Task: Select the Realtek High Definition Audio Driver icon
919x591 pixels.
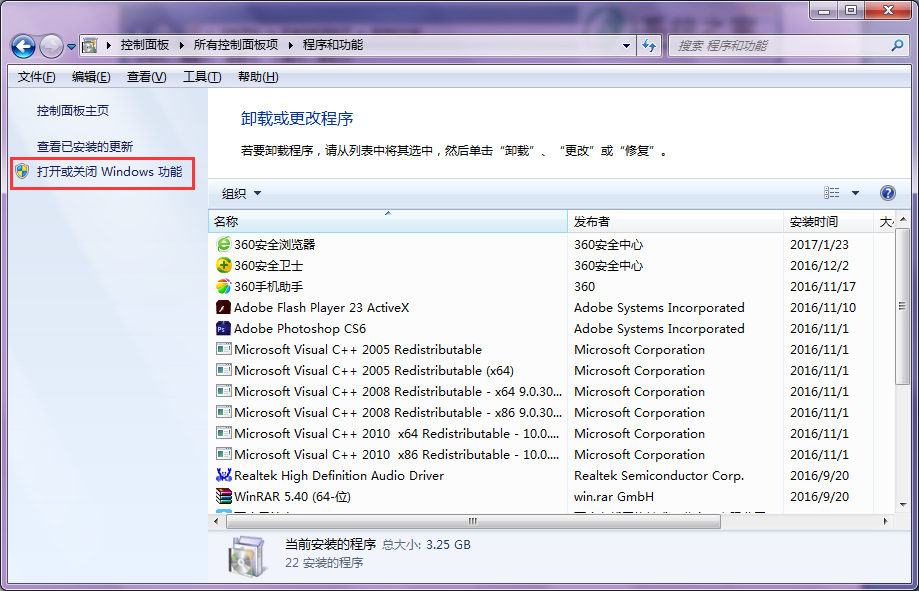Action: click(223, 475)
